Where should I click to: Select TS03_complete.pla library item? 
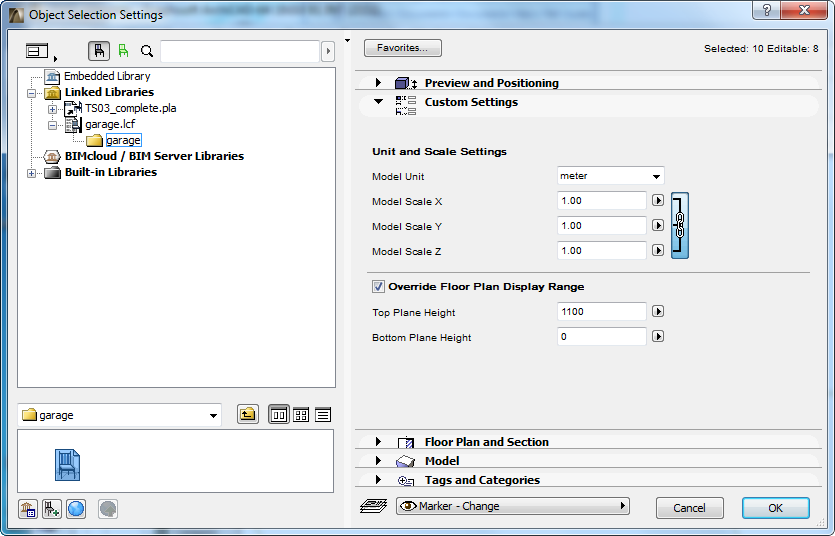click(x=130, y=108)
